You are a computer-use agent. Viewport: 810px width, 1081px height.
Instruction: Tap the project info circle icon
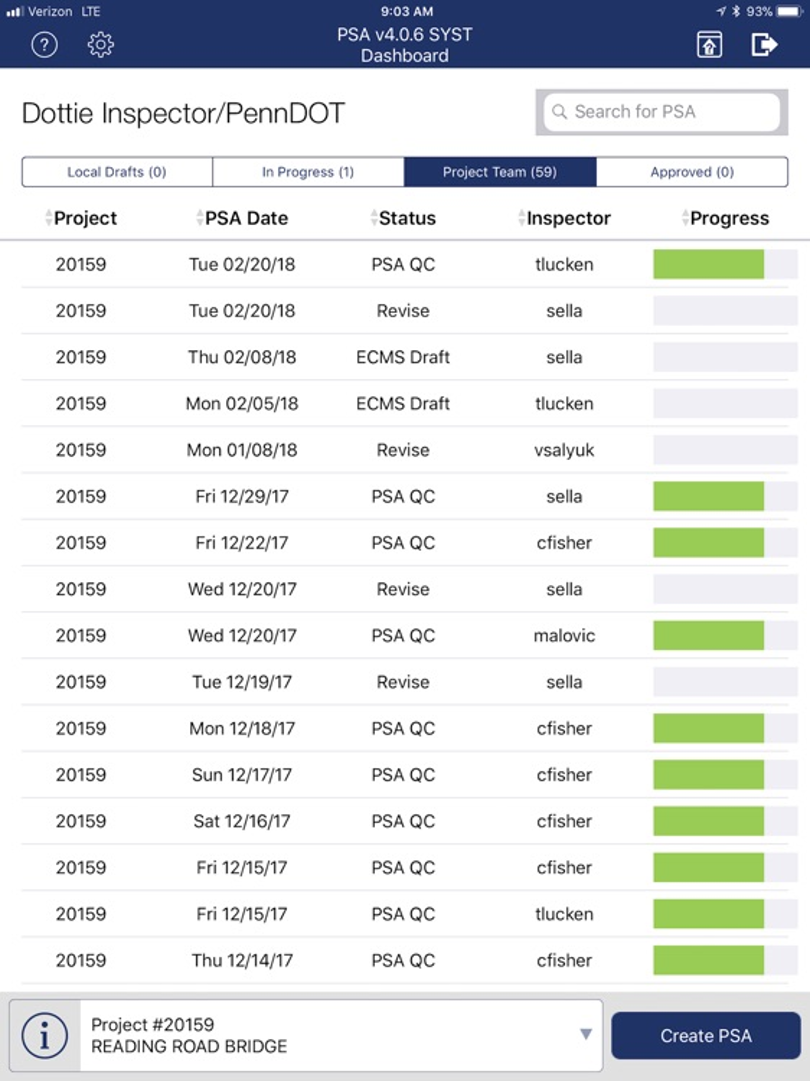[x=45, y=1035]
